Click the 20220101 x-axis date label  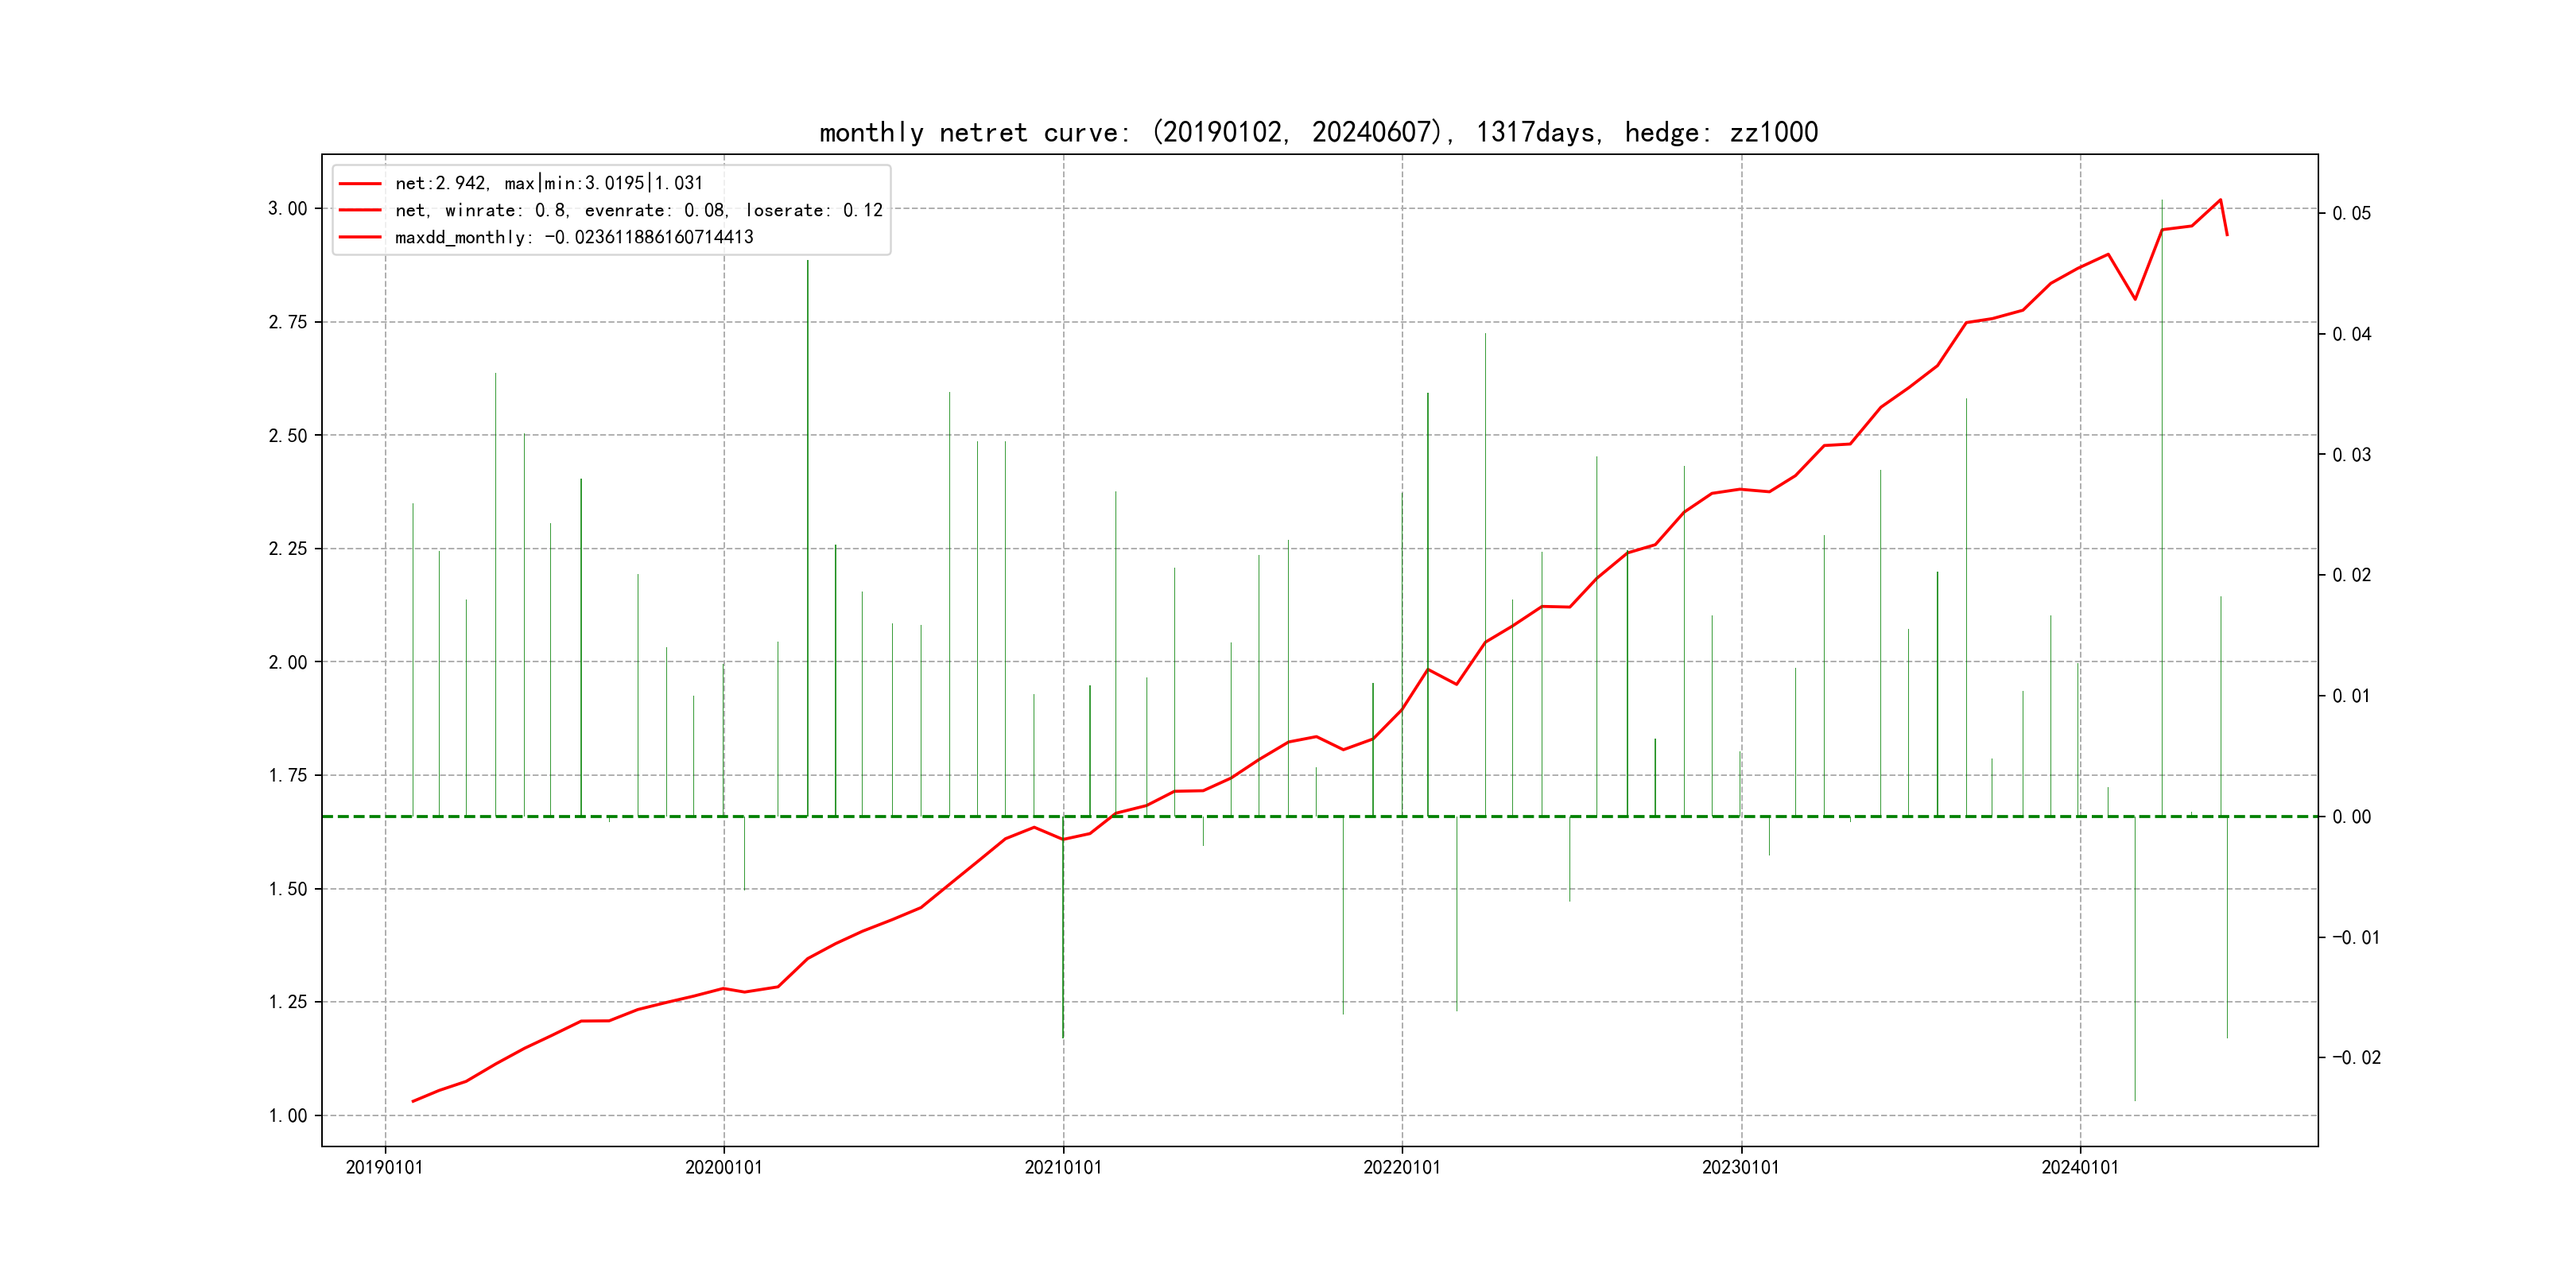[x=1402, y=1167]
